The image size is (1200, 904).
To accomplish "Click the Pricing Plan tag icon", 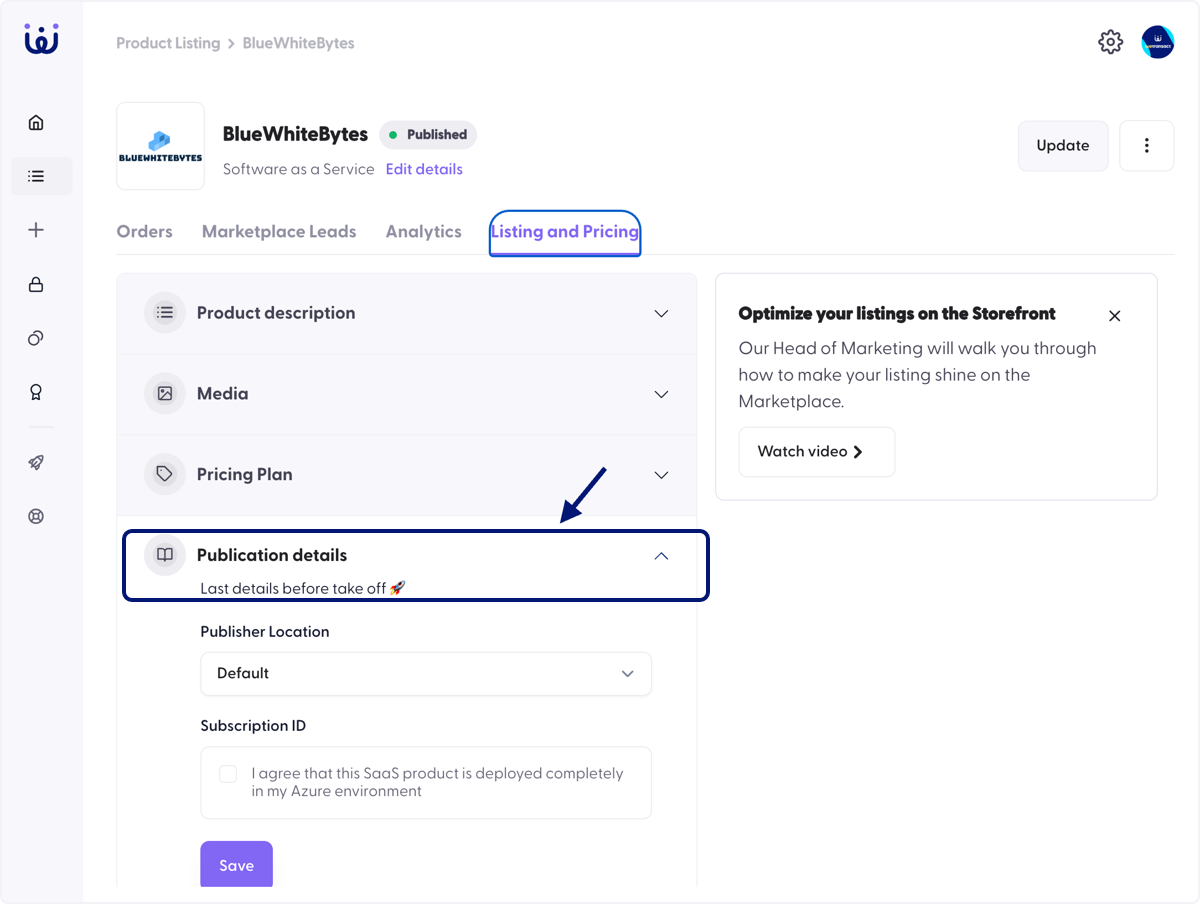I will click(165, 475).
